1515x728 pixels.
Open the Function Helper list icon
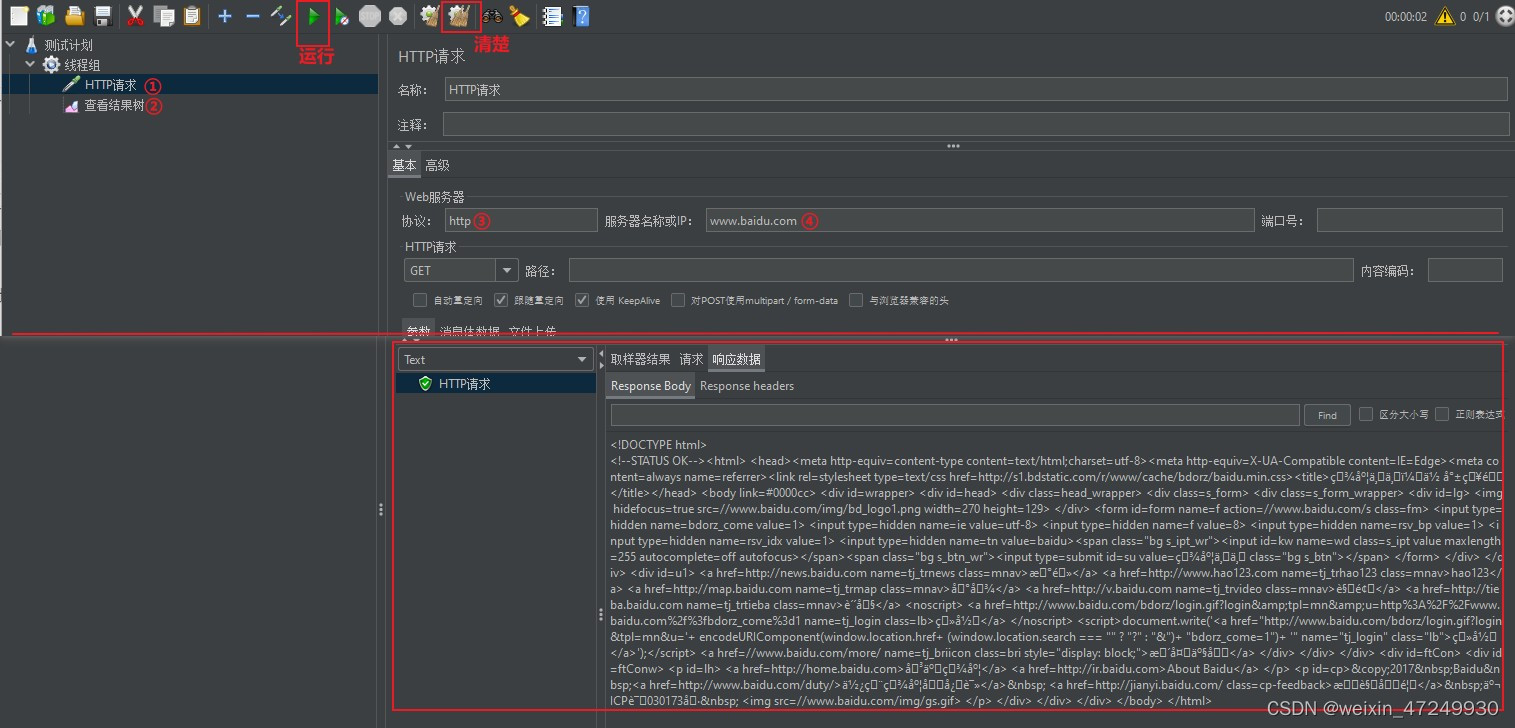point(552,16)
